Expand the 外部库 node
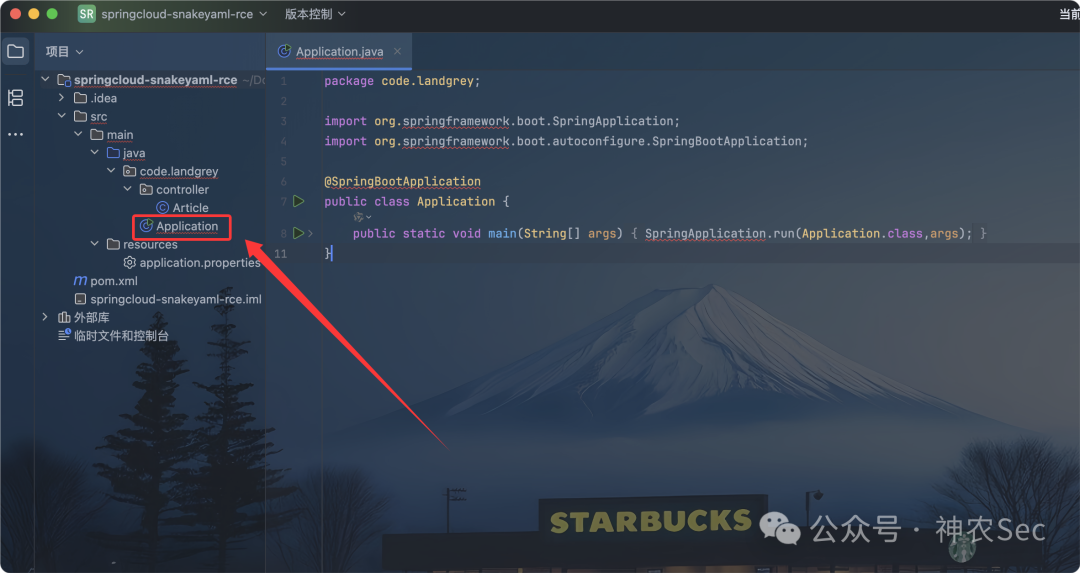This screenshot has width=1080, height=573. coord(45,317)
